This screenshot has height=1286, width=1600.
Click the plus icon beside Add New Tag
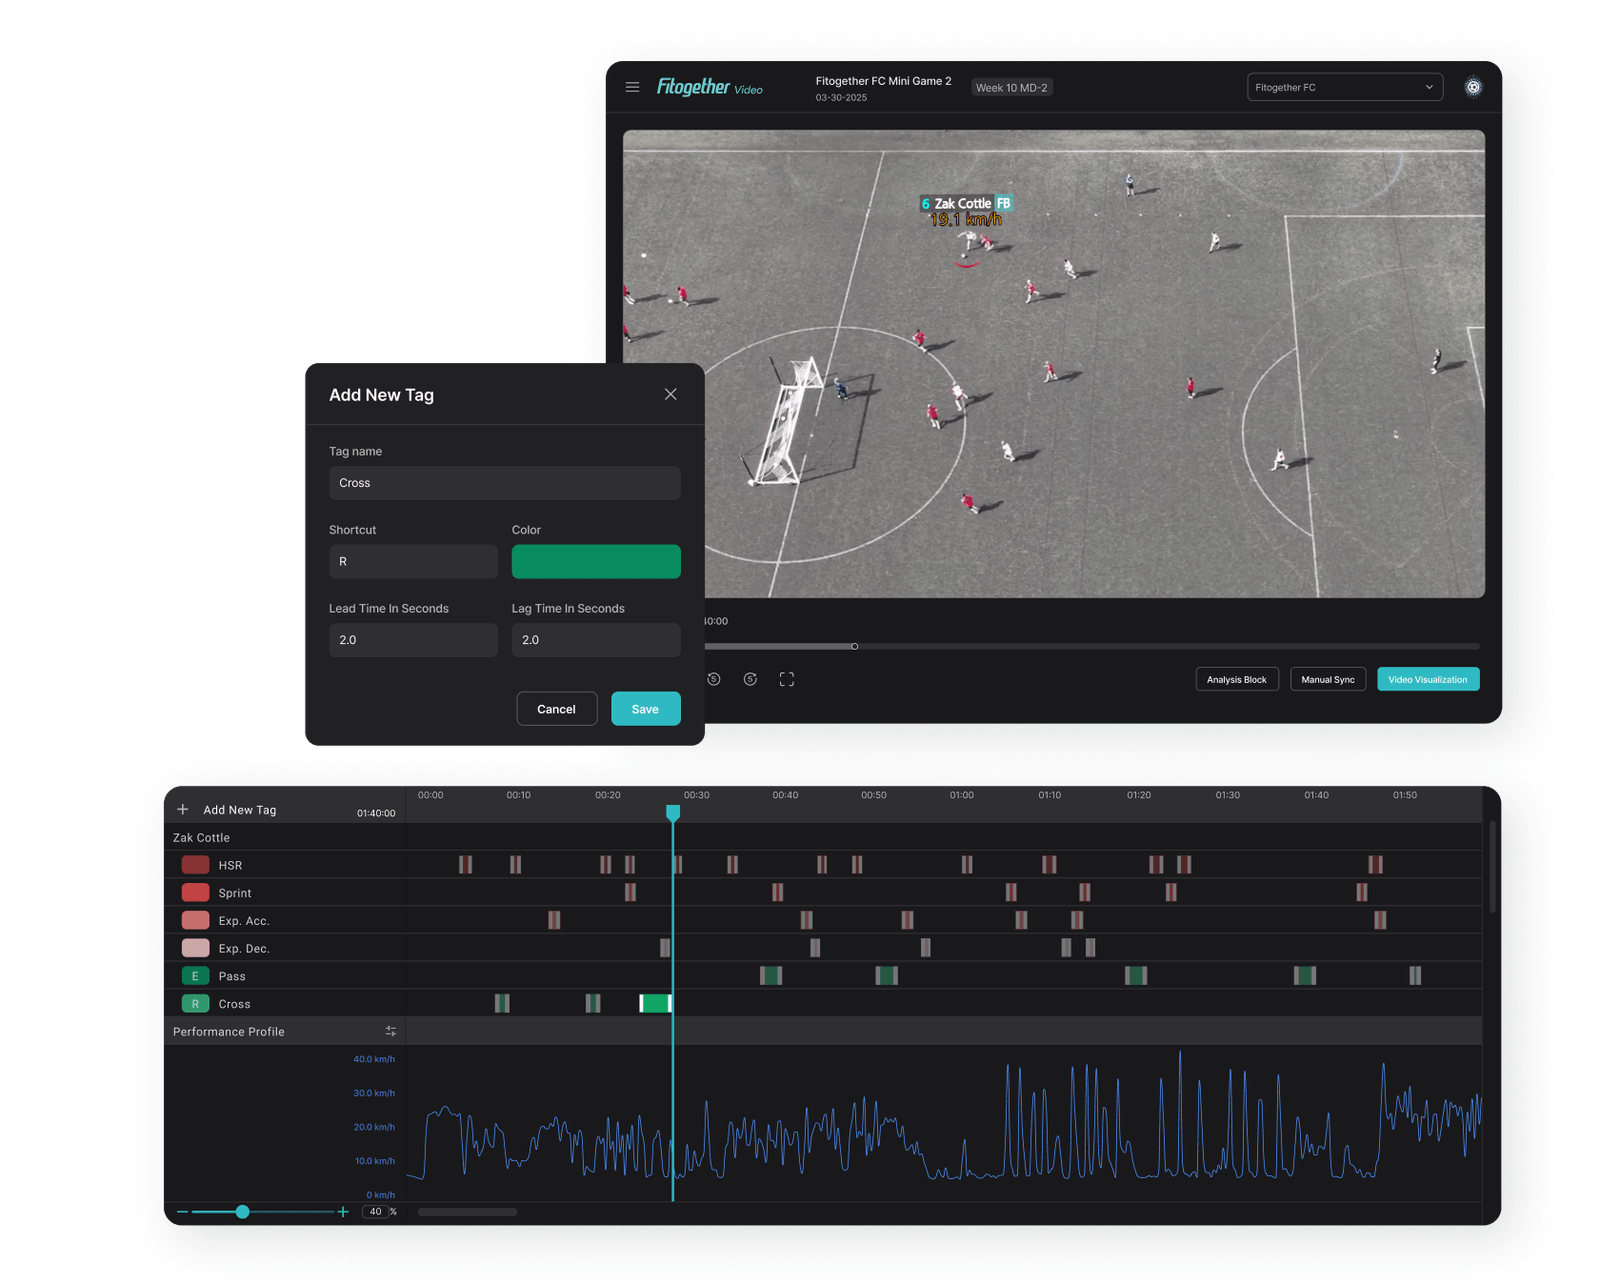[x=183, y=809]
